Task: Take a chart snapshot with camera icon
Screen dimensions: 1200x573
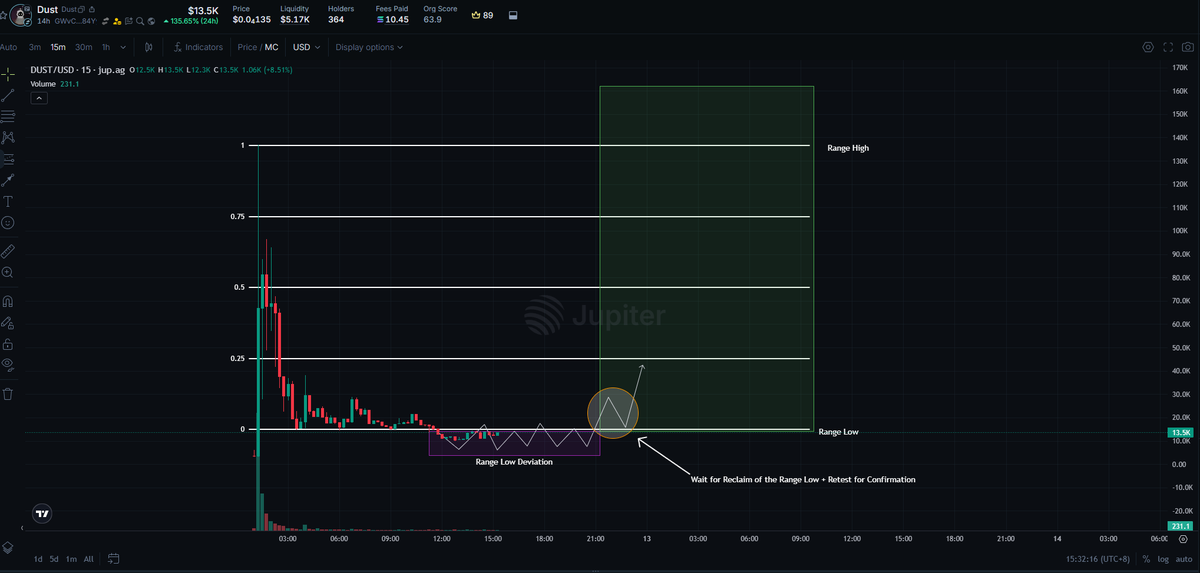Action: tap(1188, 47)
